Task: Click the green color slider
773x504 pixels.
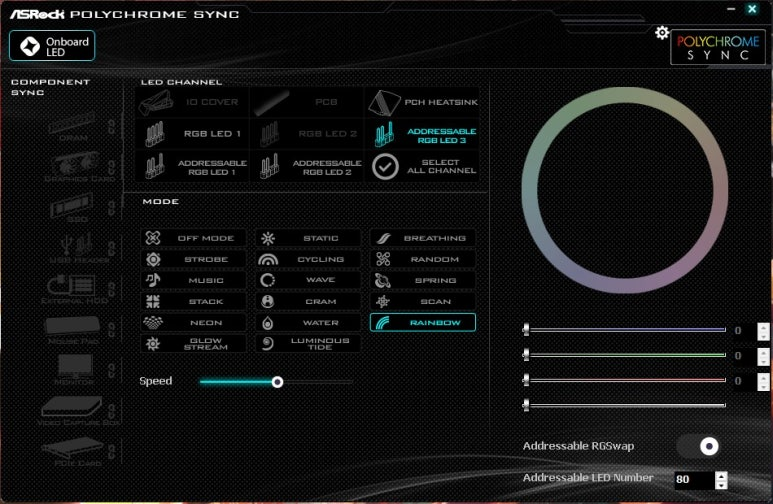Action: tap(626, 355)
